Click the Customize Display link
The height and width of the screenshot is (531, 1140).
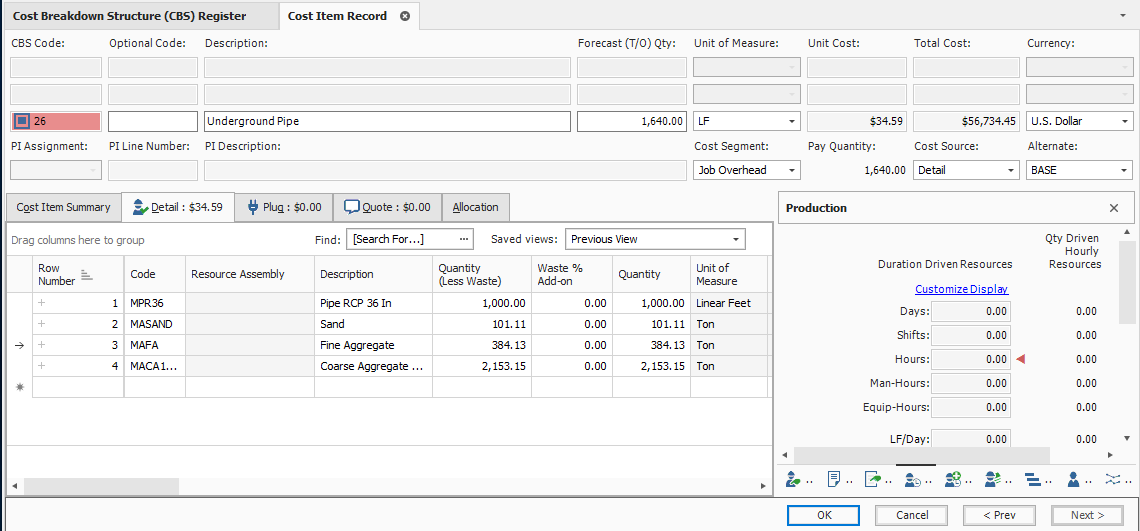pos(961,289)
